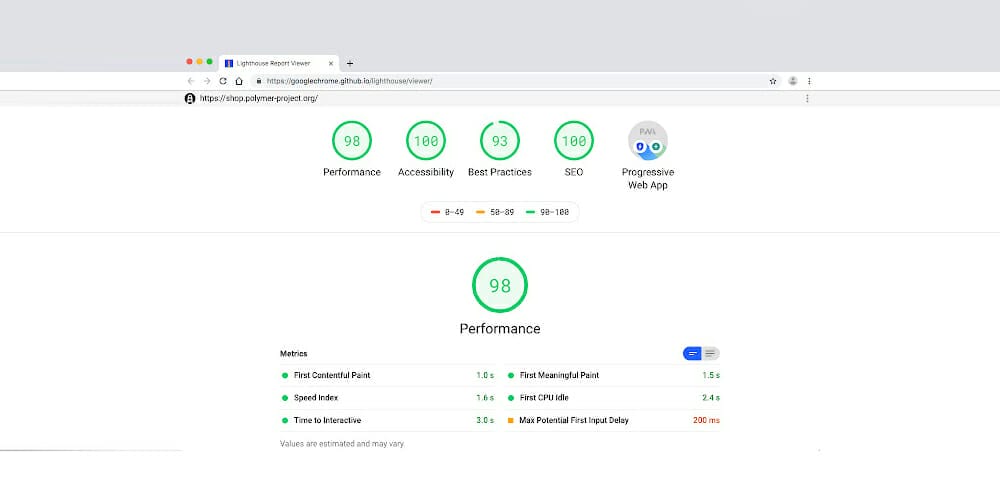Click the address bar URL field
This screenshot has width=1000, height=500.
click(x=514, y=81)
